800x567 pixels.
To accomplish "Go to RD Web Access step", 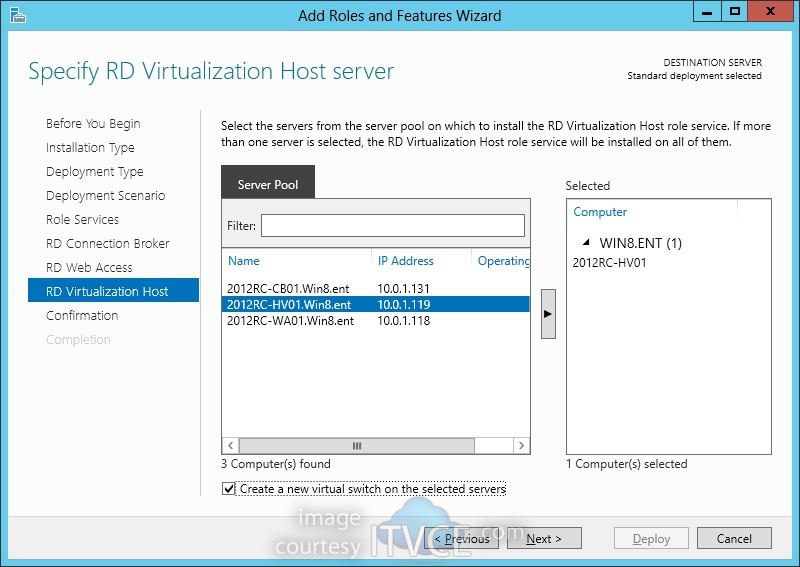I will click(x=89, y=267).
